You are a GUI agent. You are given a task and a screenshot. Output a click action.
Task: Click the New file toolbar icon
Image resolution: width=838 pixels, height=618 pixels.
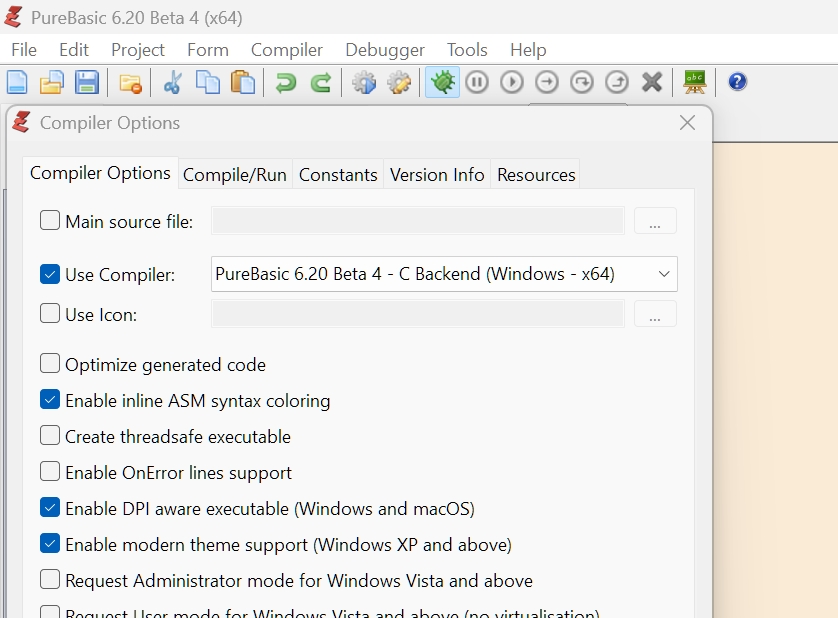(17, 82)
